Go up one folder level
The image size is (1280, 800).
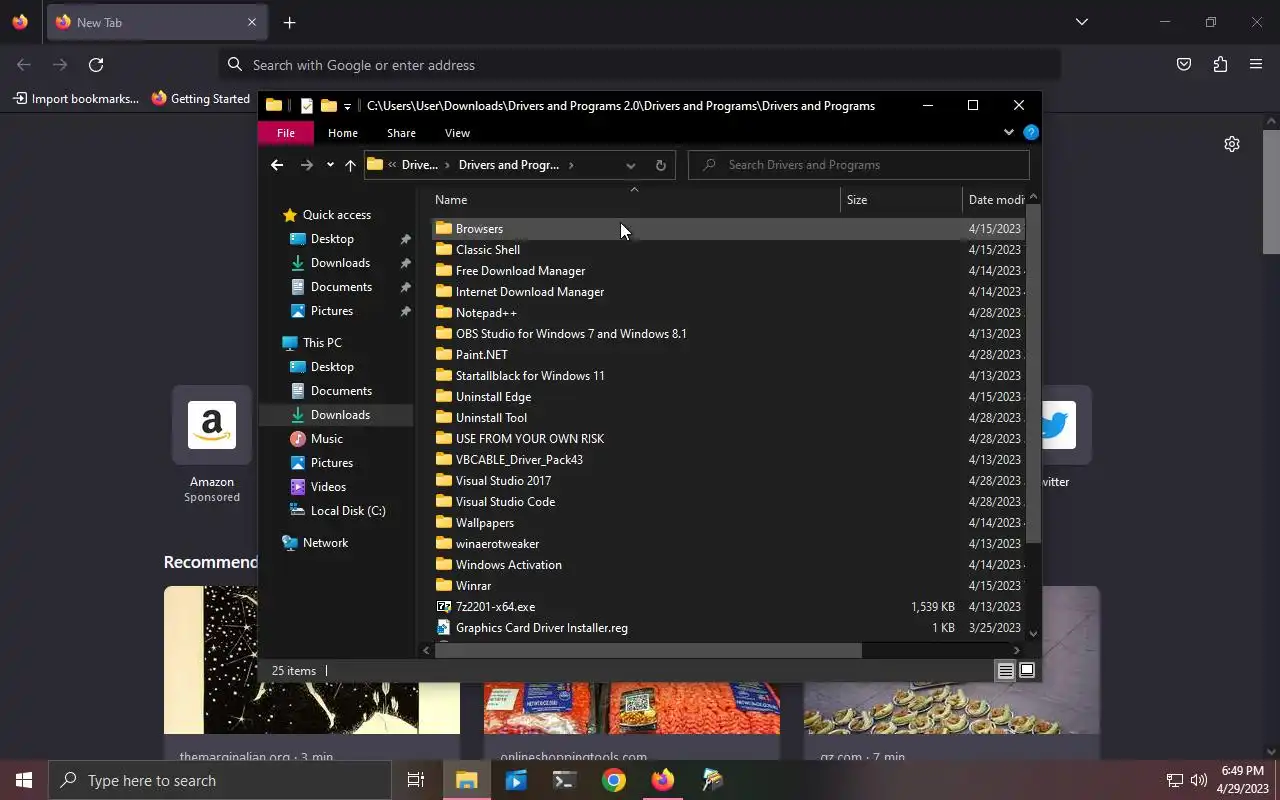click(350, 165)
